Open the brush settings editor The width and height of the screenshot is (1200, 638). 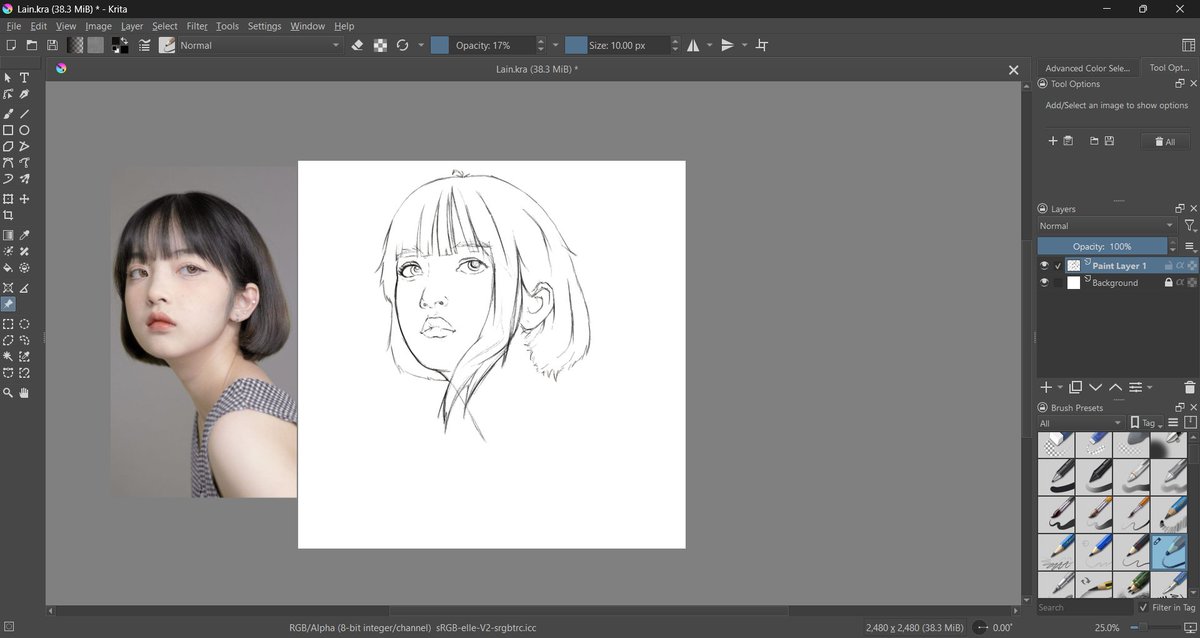point(145,45)
